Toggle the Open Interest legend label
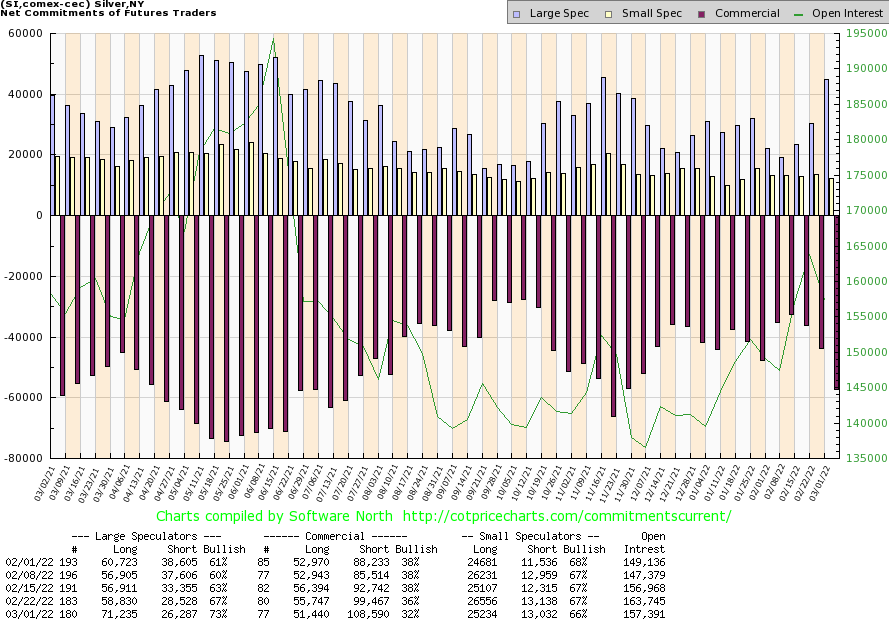The height and width of the screenshot is (620, 889). pyautogui.click(x=848, y=13)
